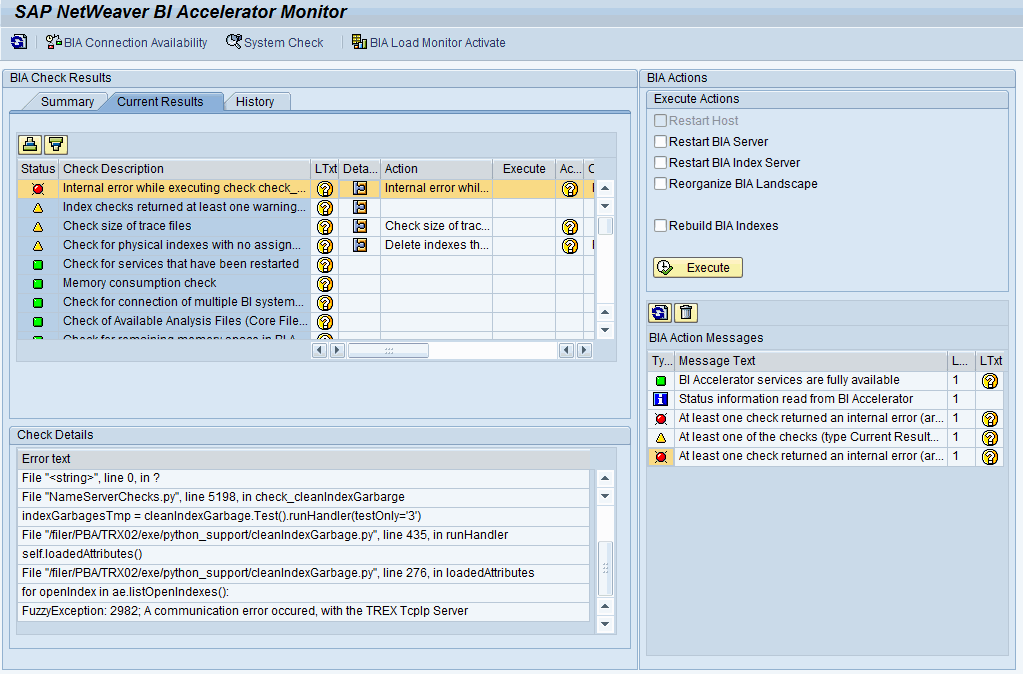Screen dimensions: 1023x674
Task: Click the Error text column header
Action: (303, 459)
